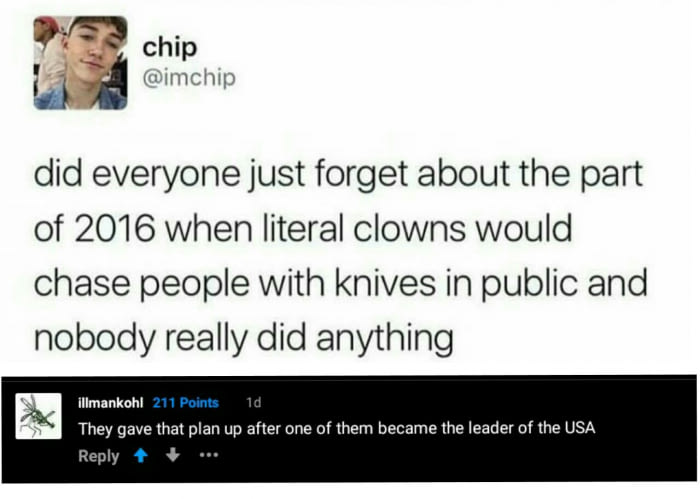Click the word 2016 in the tweet
700x499 pixels.
click(x=114, y=229)
